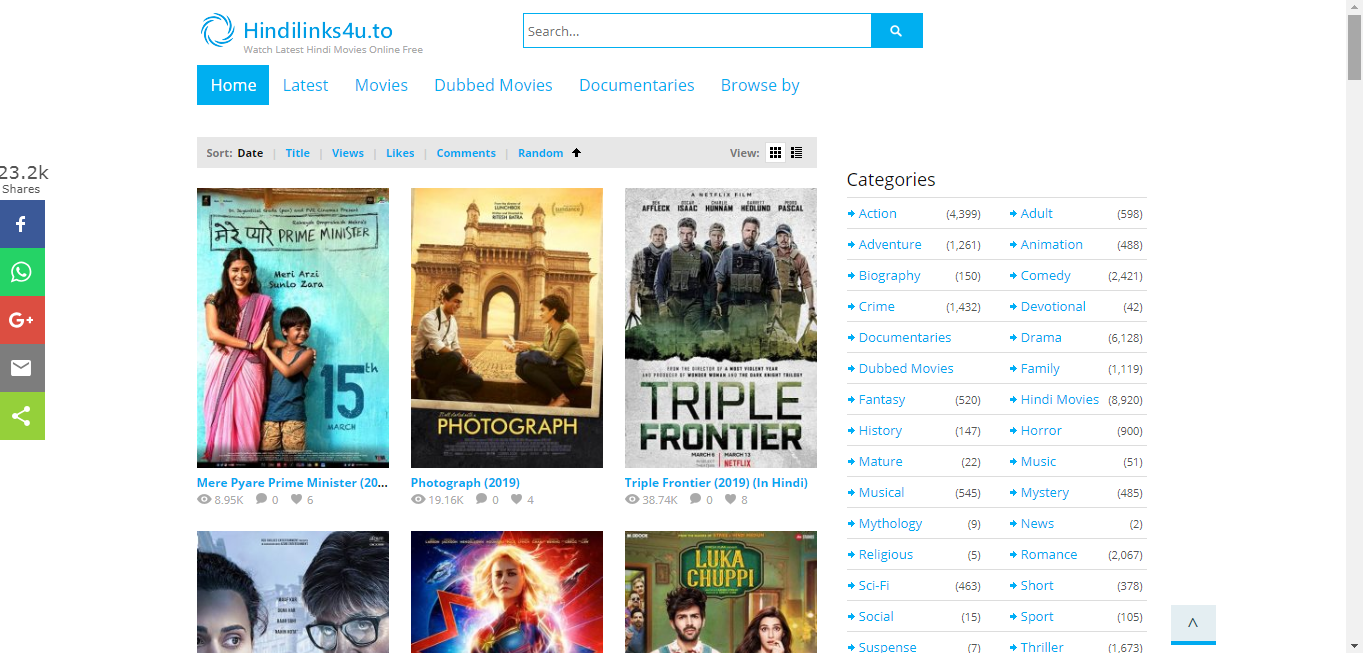1365x653 pixels.
Task: Open the Movies menu
Action: (381, 85)
